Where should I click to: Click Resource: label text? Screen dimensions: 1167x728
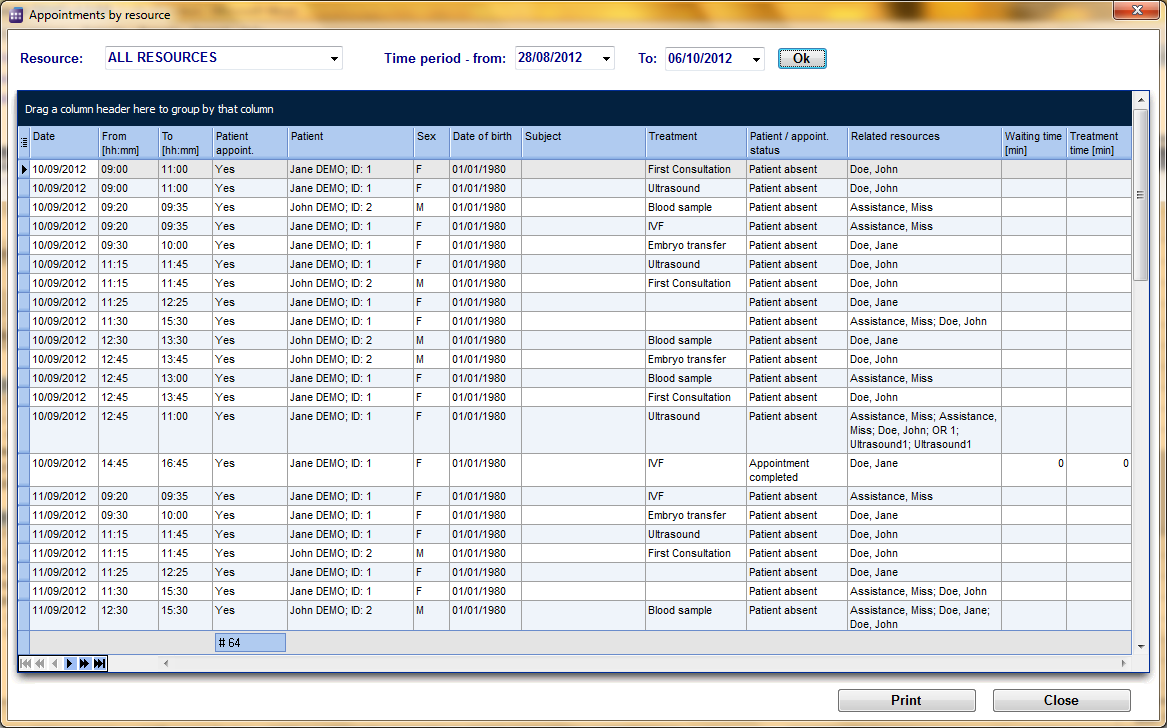point(51,59)
